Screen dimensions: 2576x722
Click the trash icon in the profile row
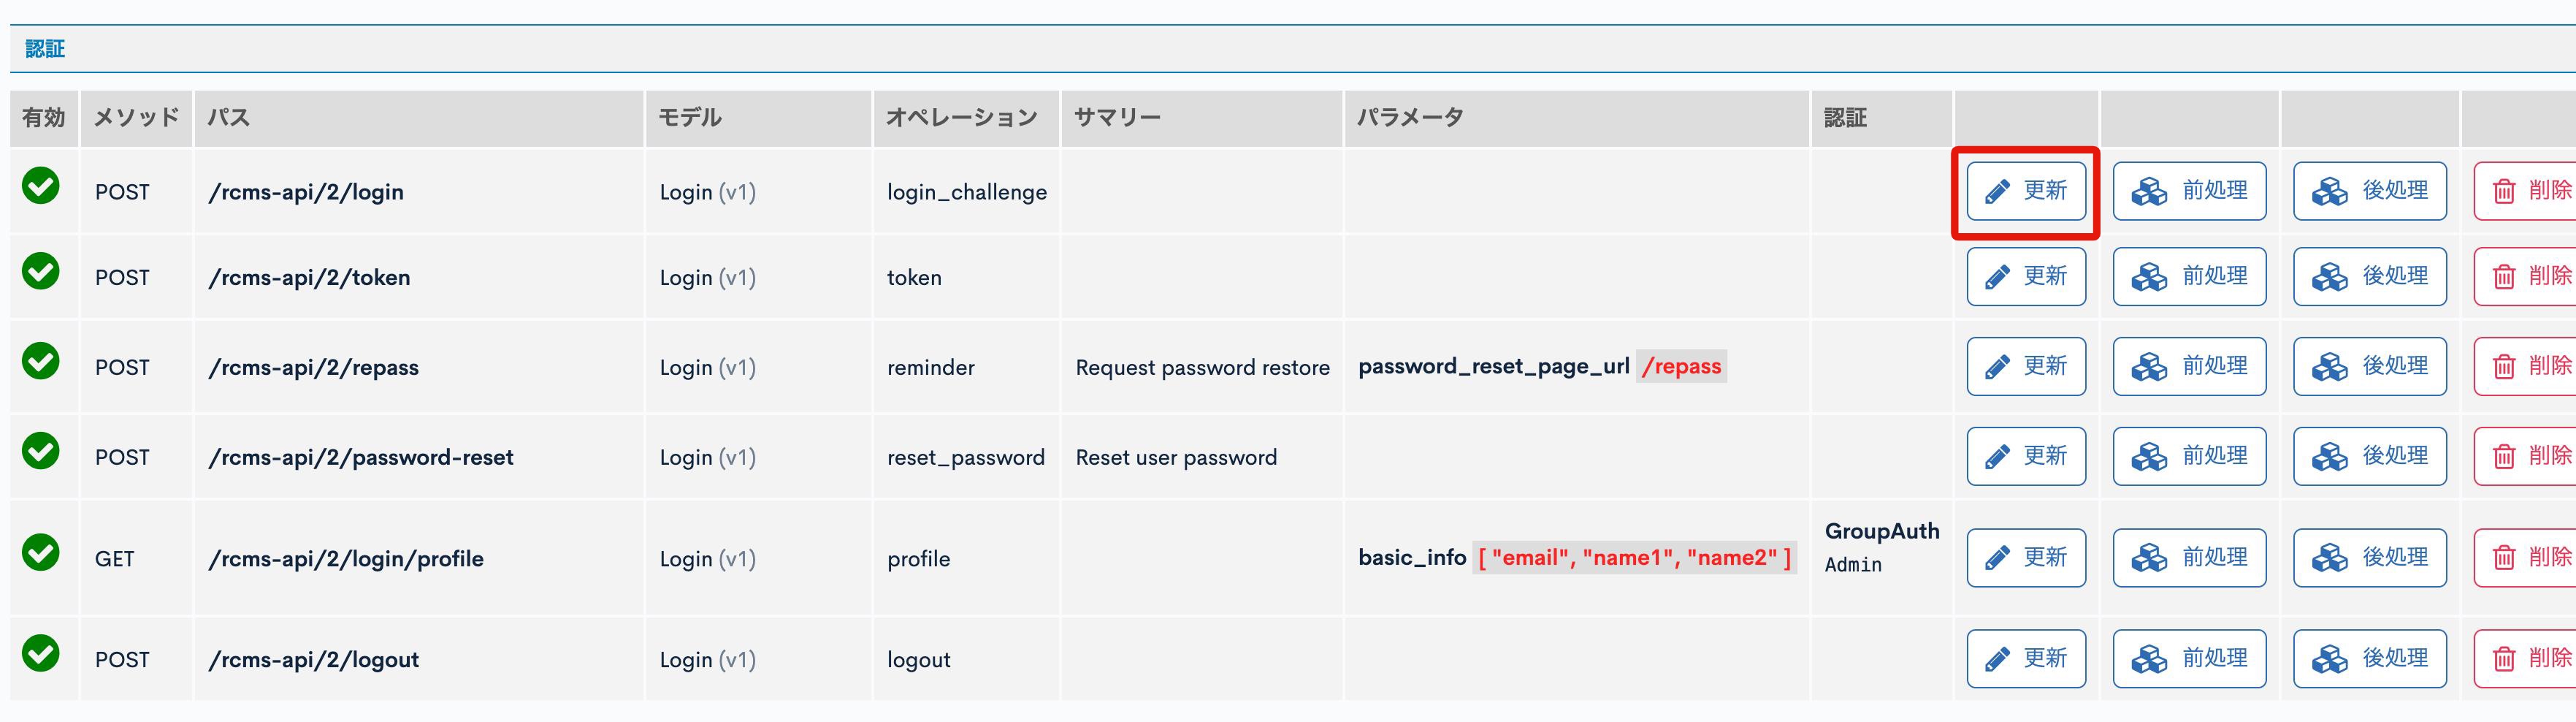click(2504, 558)
